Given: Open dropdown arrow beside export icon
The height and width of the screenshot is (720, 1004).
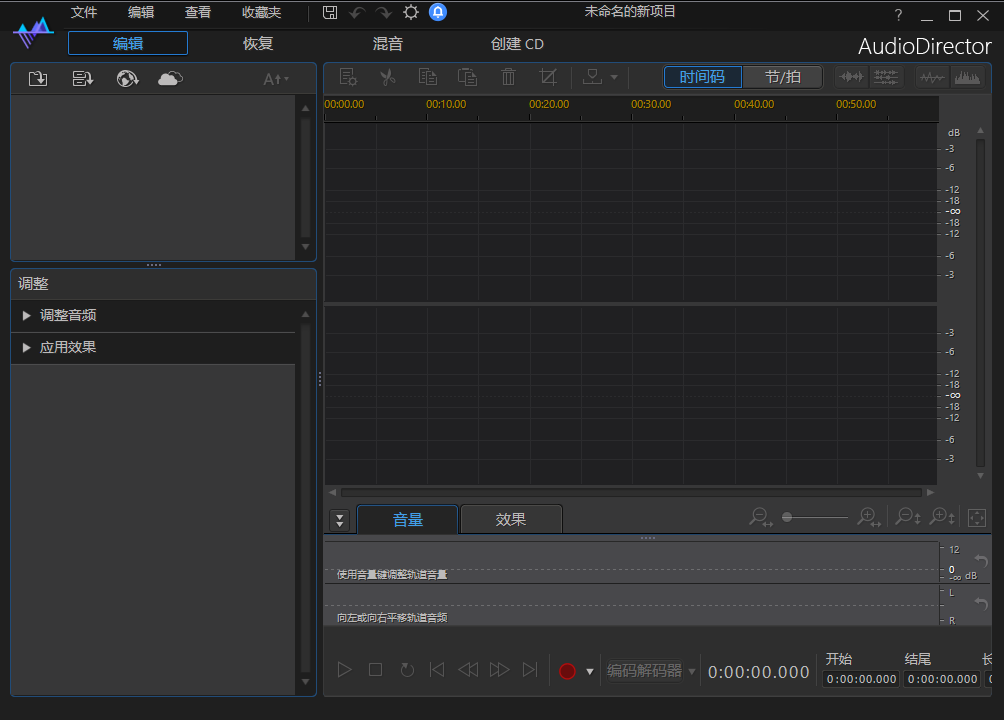Looking at the screenshot, I should (614, 78).
